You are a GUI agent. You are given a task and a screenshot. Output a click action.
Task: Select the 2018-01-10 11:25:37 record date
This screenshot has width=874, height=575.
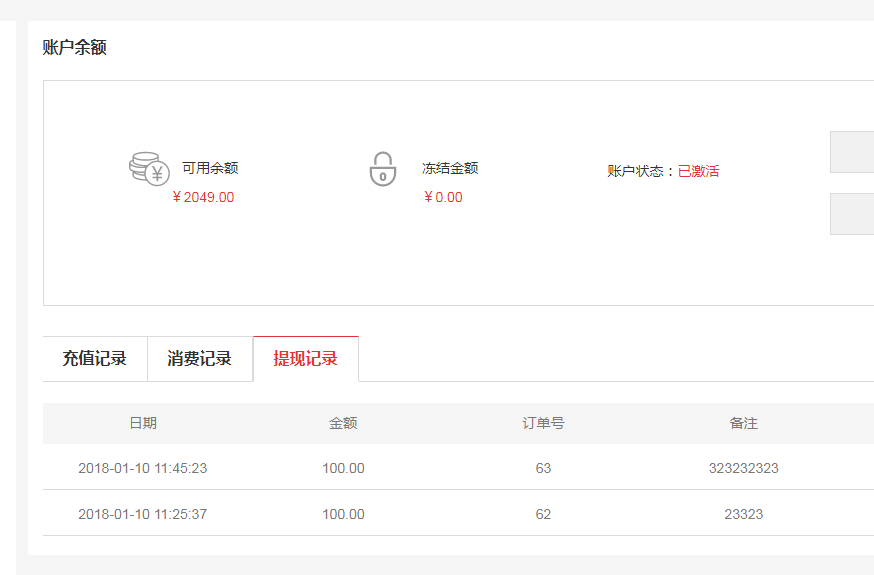pyautogui.click(x=143, y=514)
